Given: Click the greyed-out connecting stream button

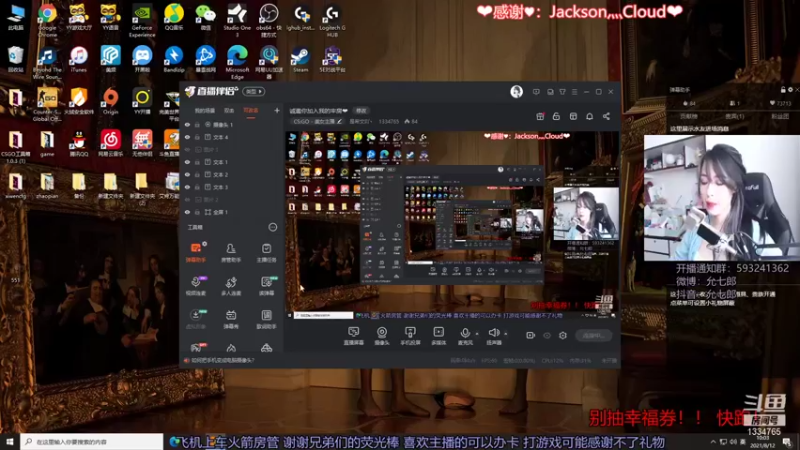Looking at the screenshot, I should coord(593,335).
